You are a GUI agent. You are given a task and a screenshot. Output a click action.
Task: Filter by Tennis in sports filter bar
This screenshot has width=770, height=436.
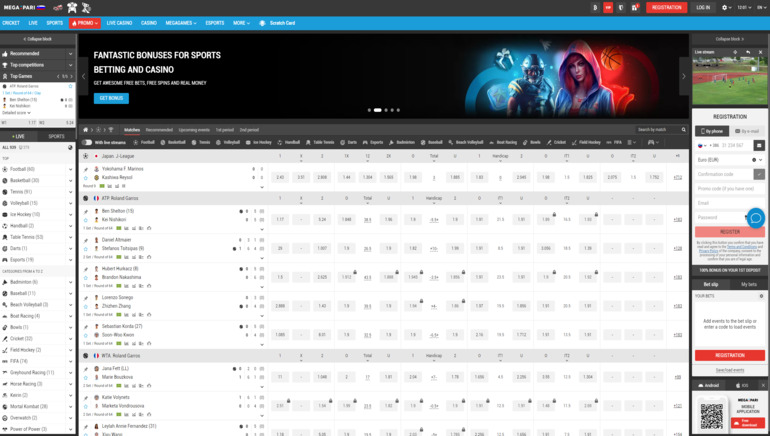(201, 142)
